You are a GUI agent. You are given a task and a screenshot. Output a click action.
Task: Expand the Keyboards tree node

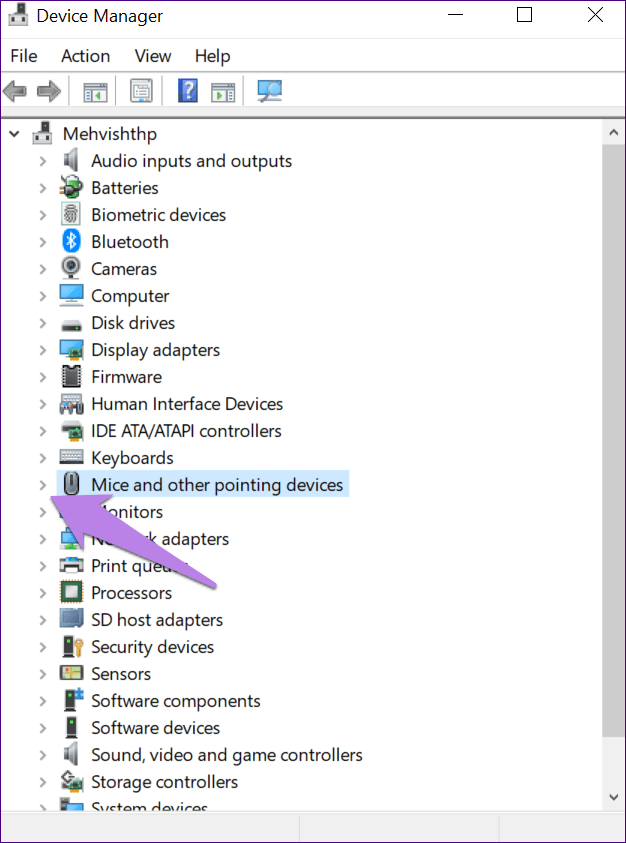click(x=42, y=457)
